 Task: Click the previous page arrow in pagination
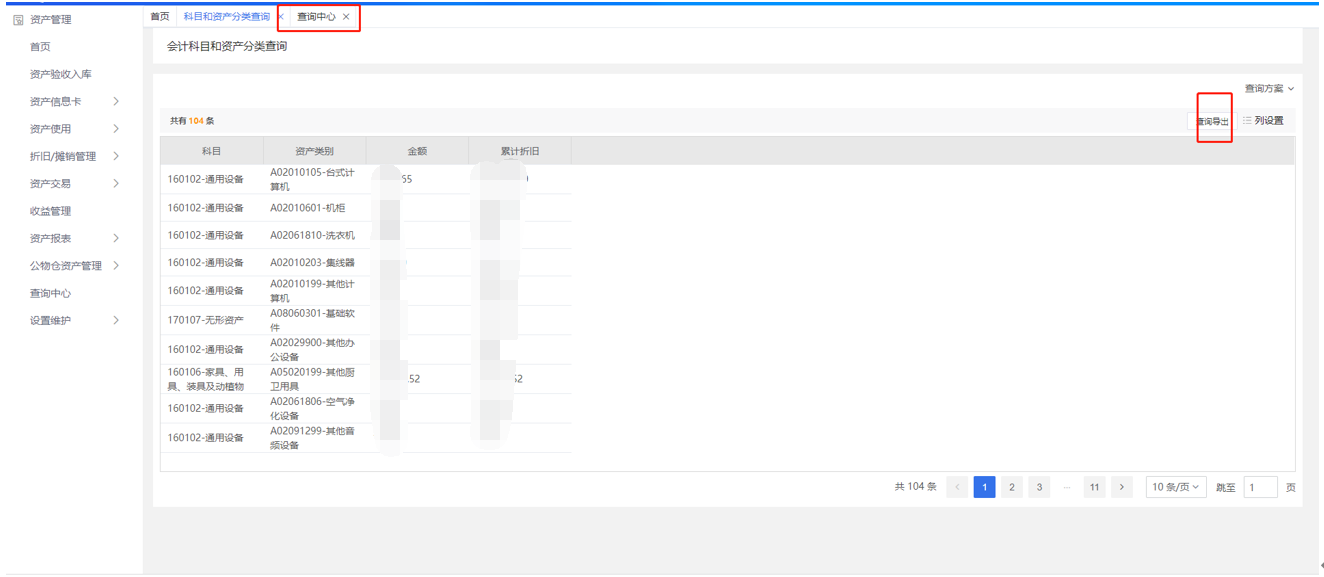click(x=957, y=487)
